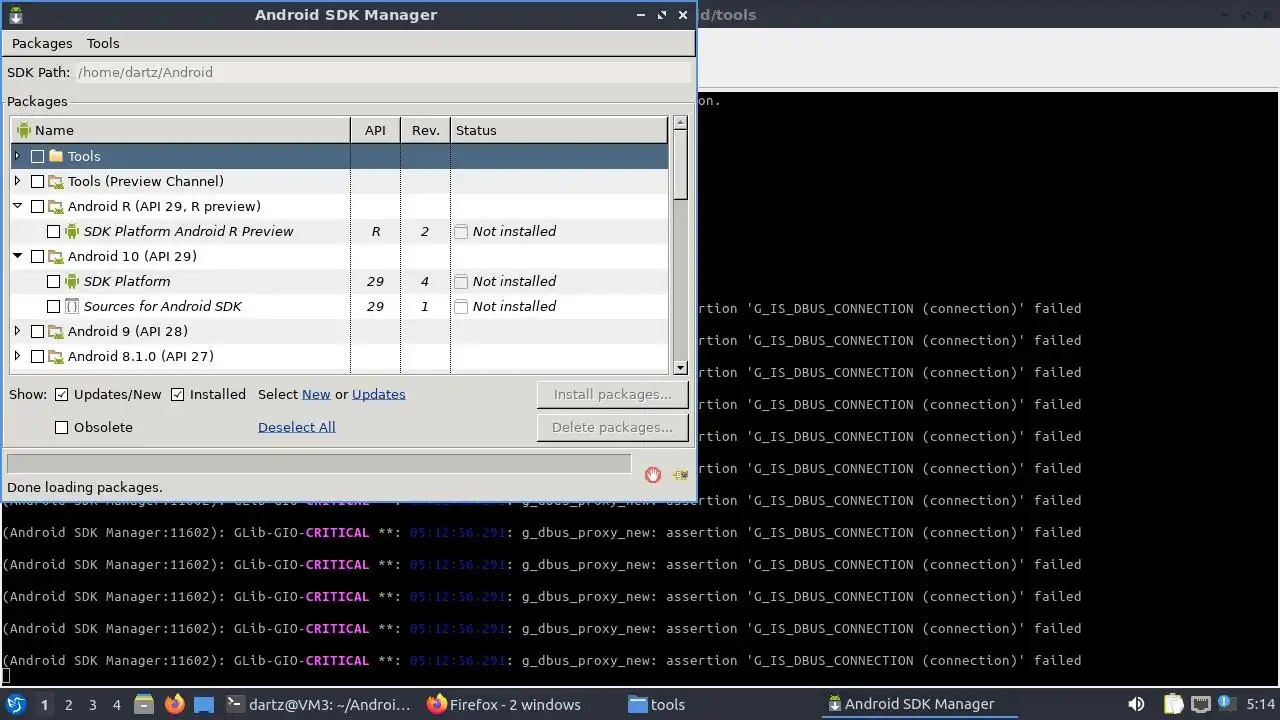Collapse the Android R (API 29, R preview) node
Image resolution: width=1280 pixels, height=720 pixels.
[17, 206]
